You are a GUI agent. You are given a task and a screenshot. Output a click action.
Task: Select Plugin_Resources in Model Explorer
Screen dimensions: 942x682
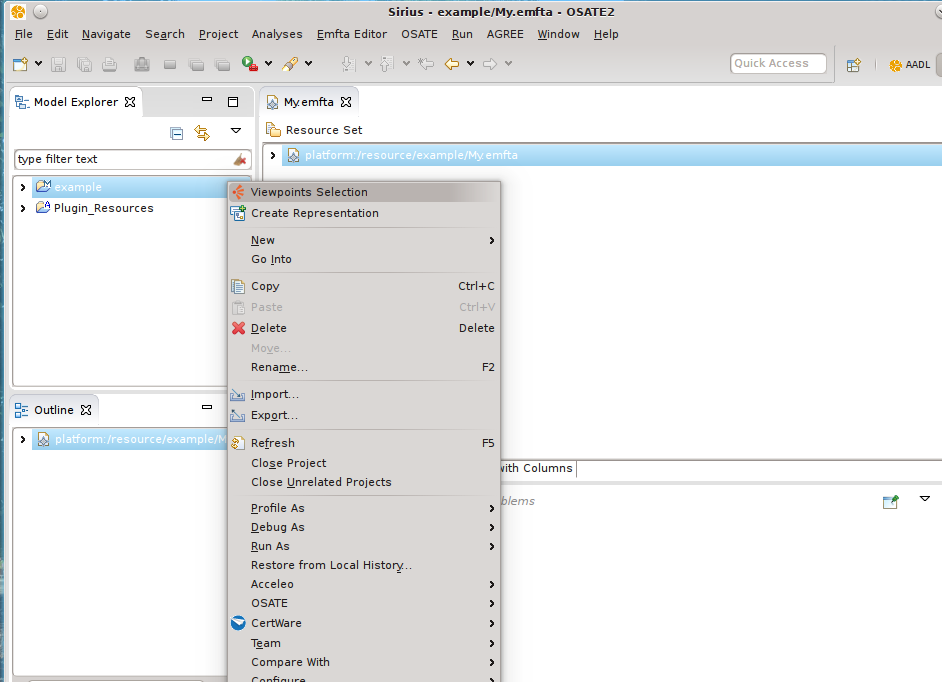click(x=103, y=208)
